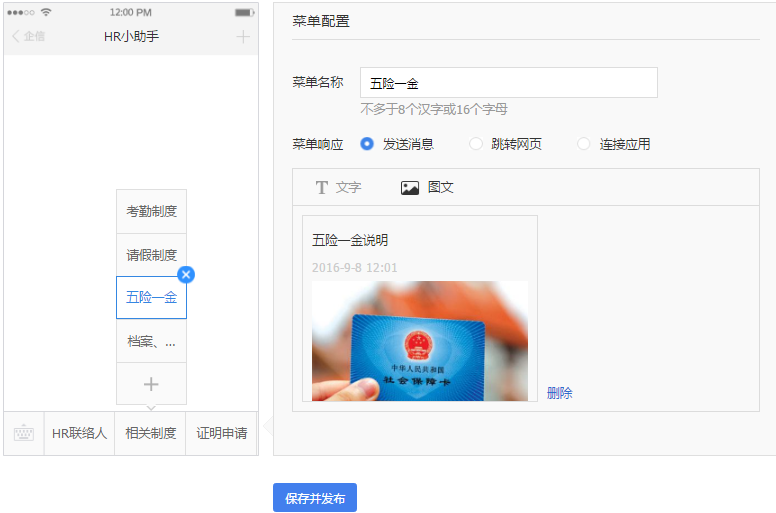
Task: Choose 连接应用 radio option
Action: 584,144
